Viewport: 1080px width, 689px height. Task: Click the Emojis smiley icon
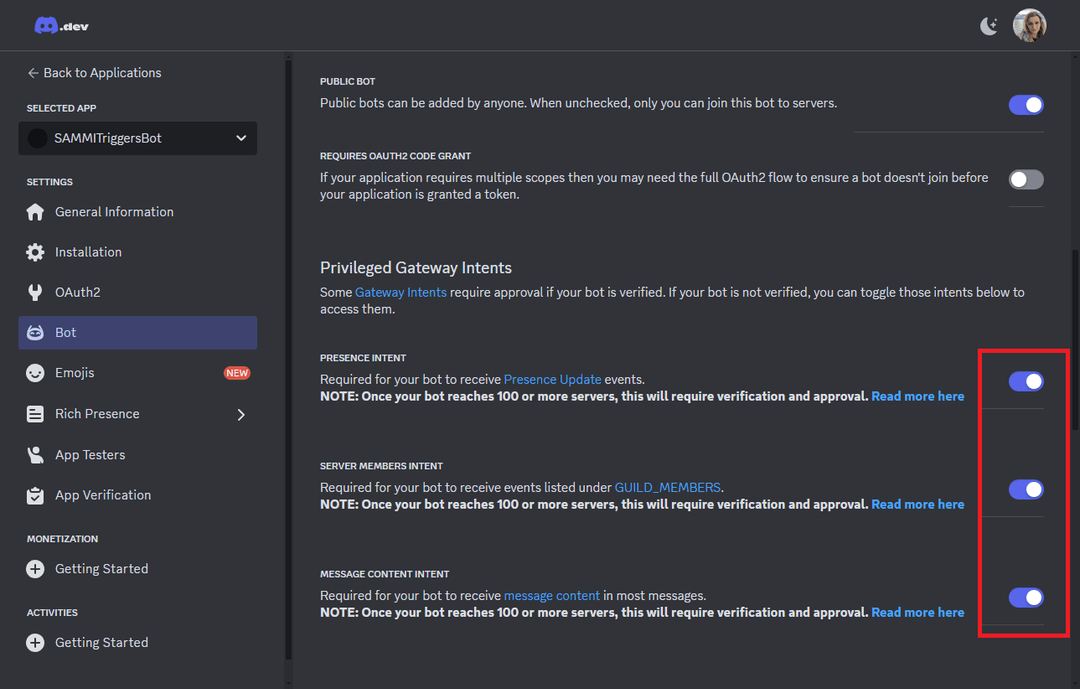click(35, 373)
